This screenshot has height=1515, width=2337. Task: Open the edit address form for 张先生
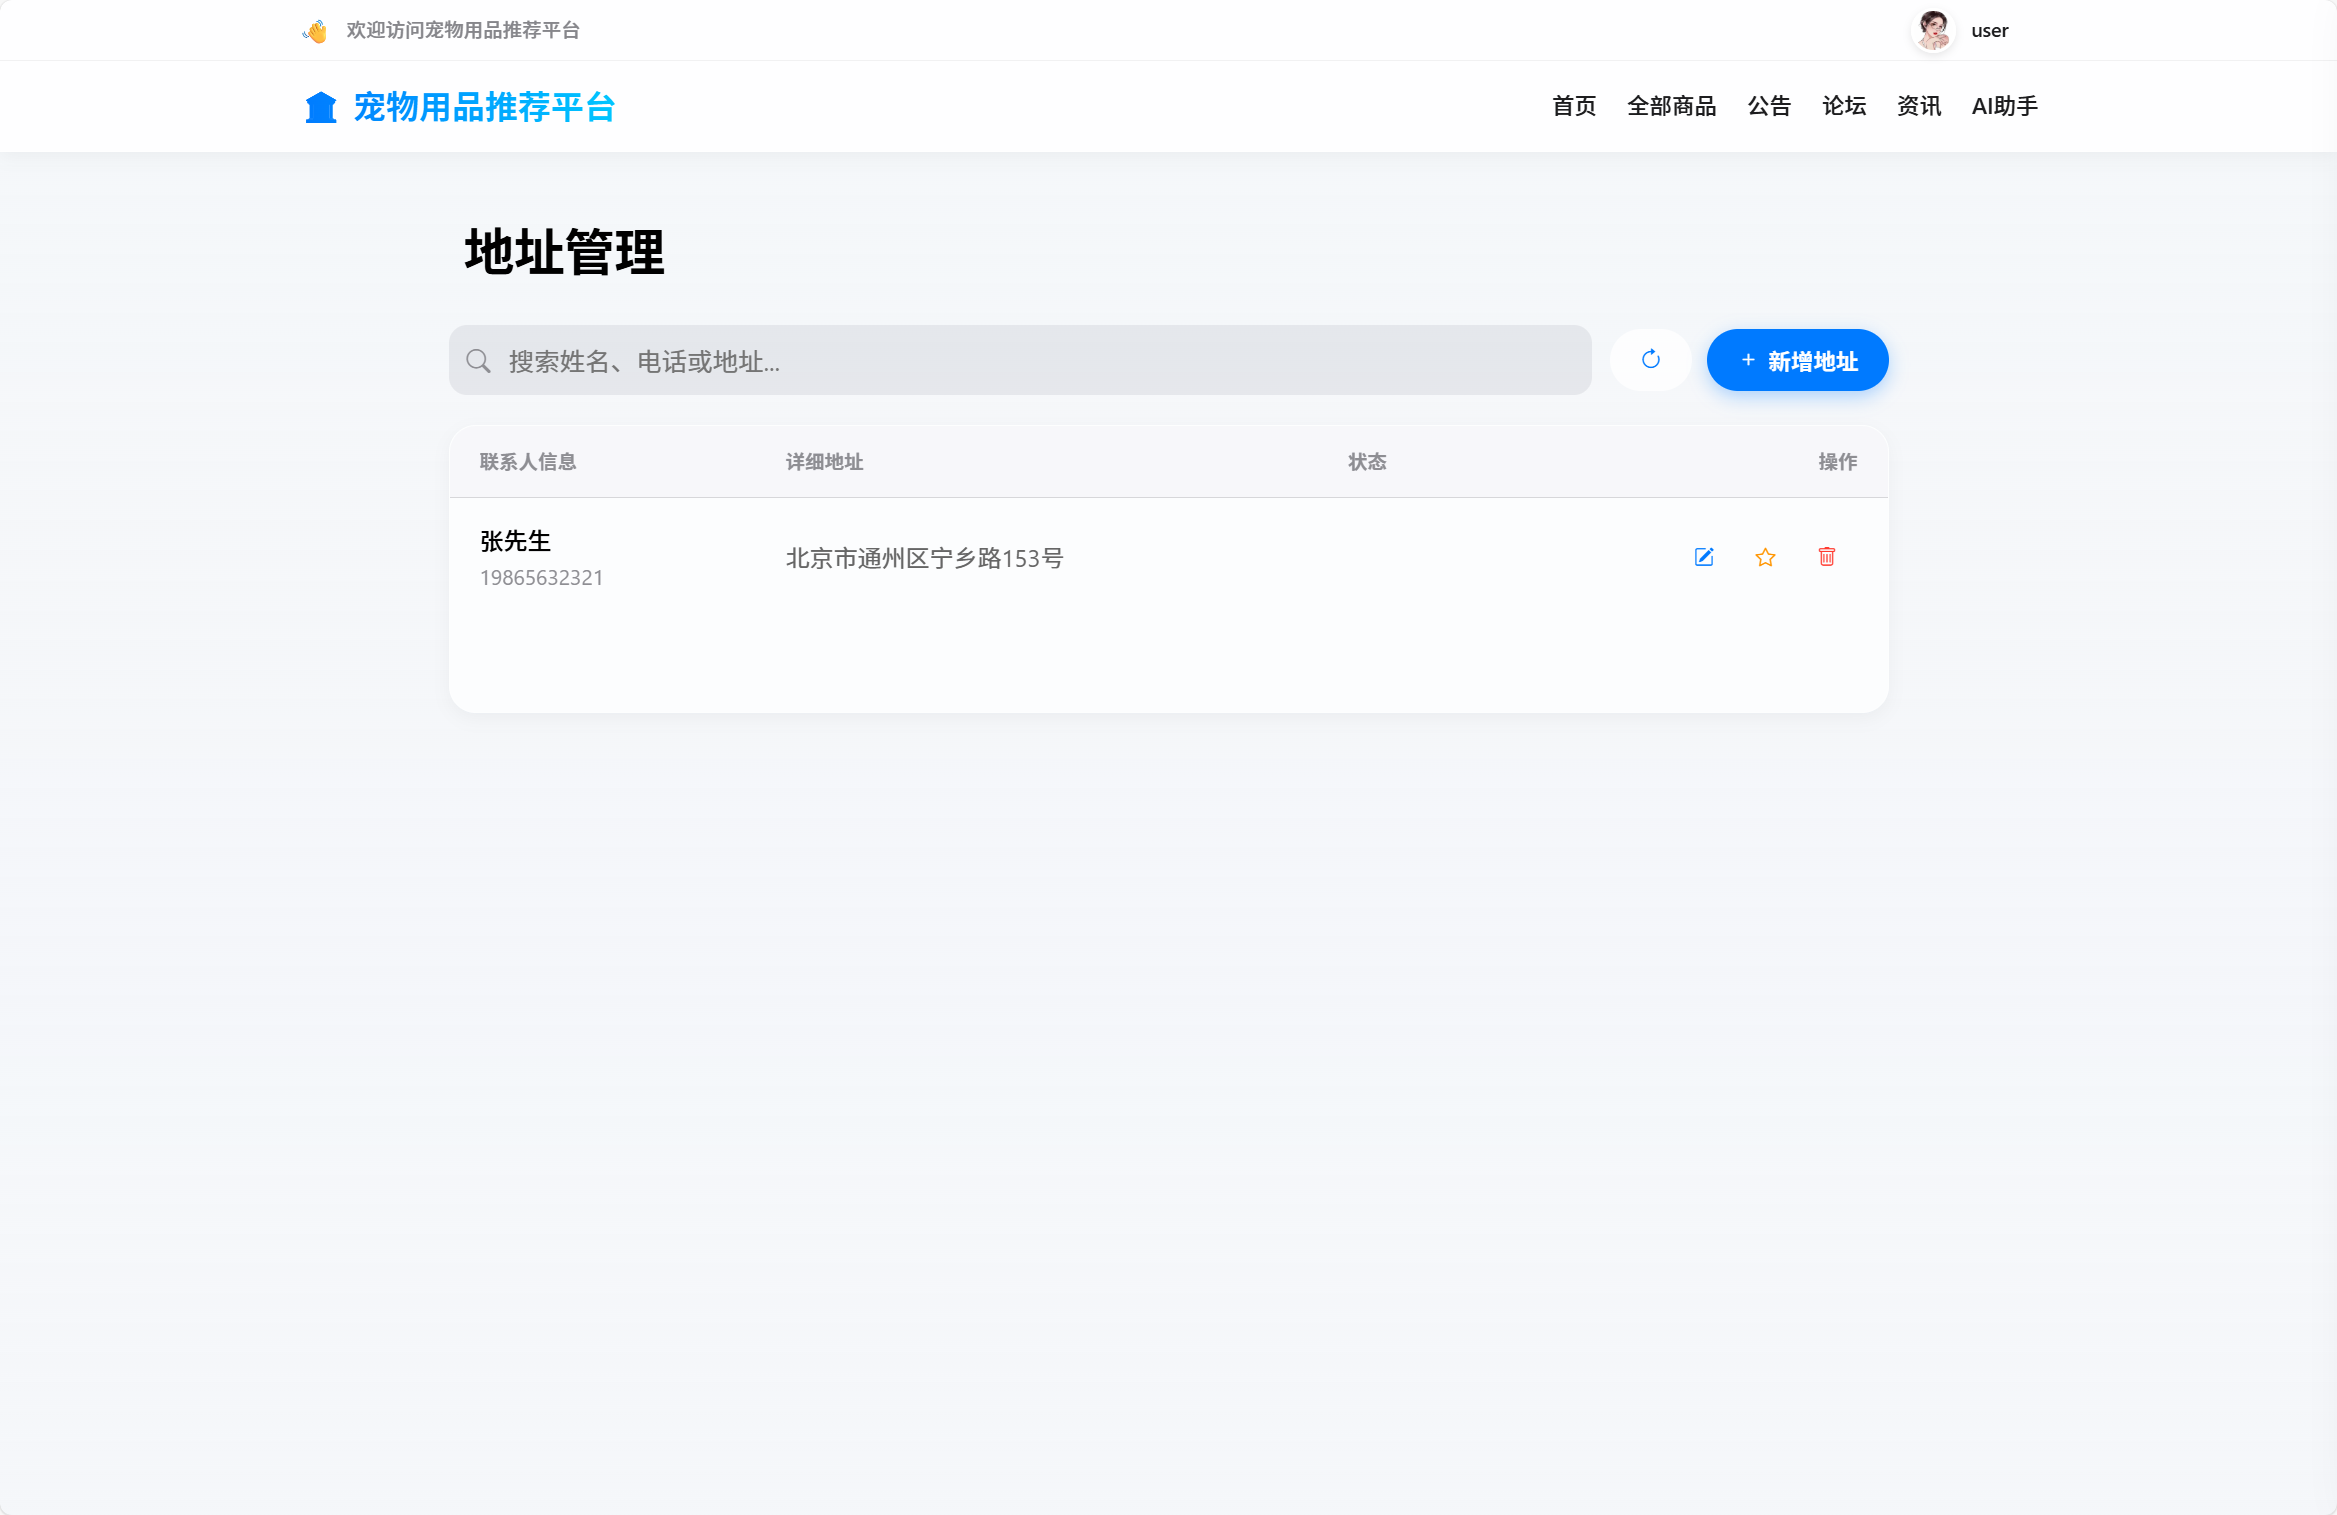(1704, 557)
